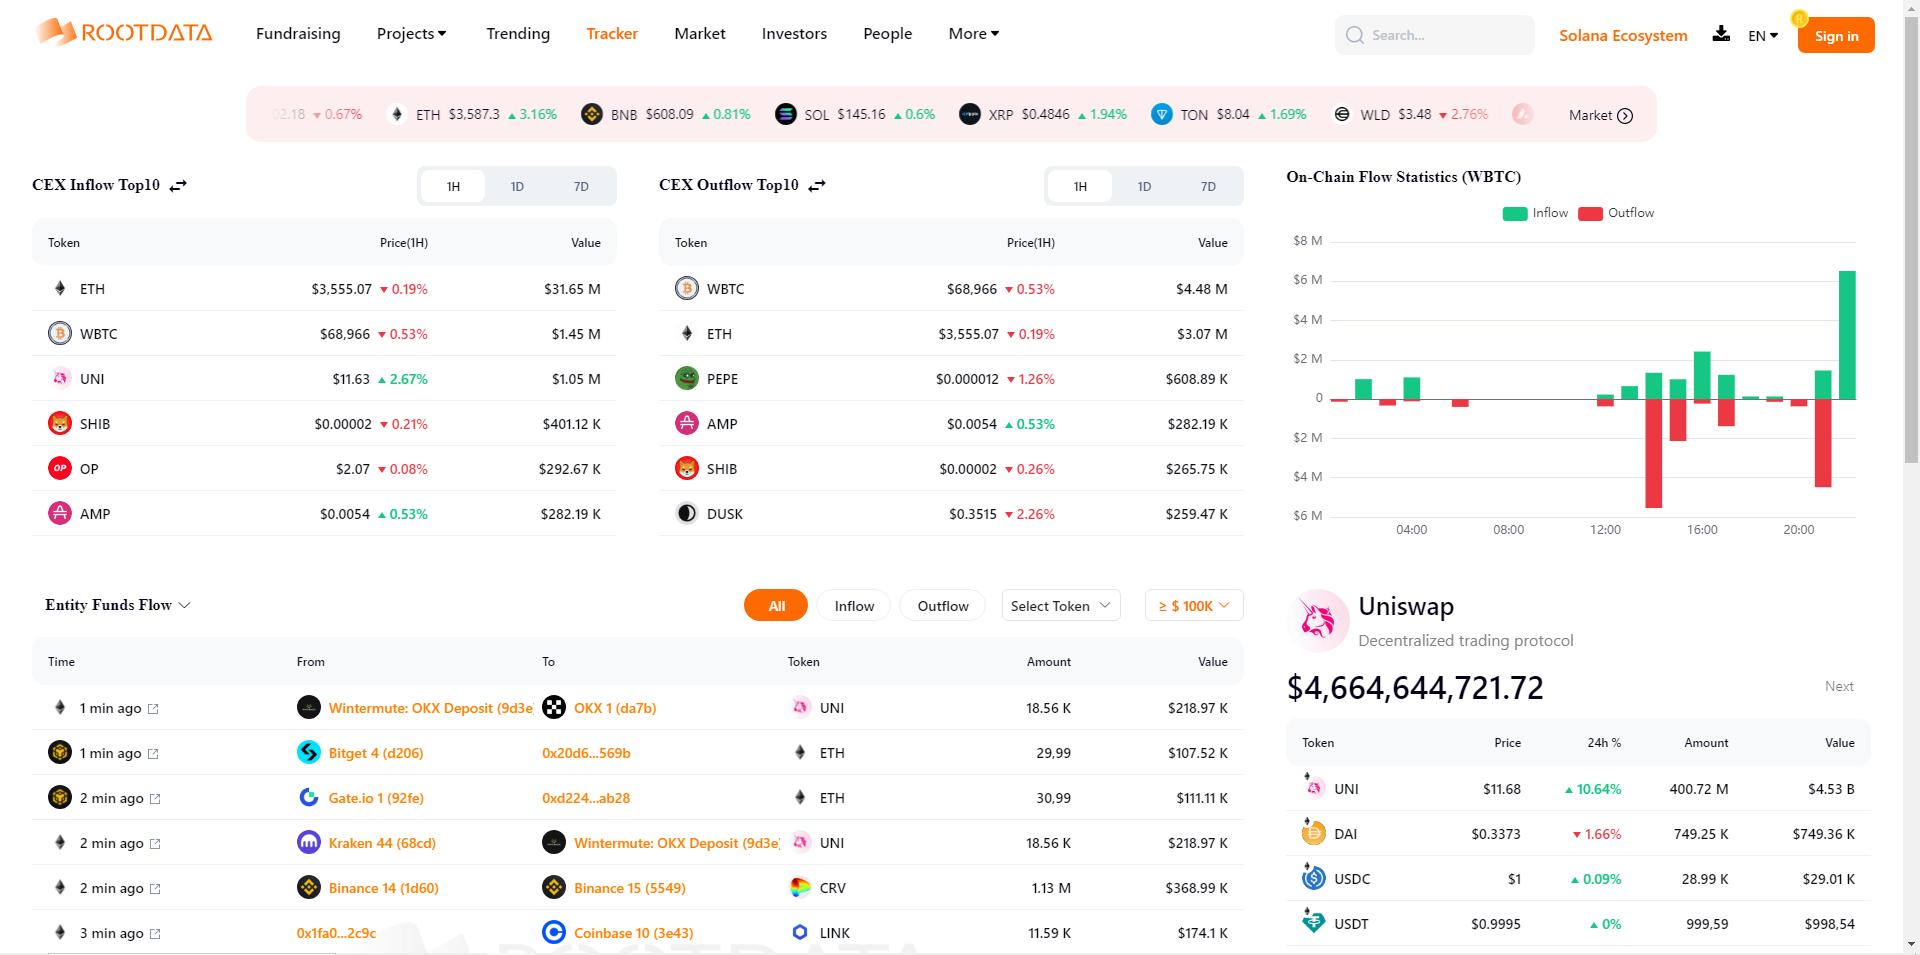The height and width of the screenshot is (955, 1920).
Task: Click the tallest green inflow bar in chart
Action: 1847,335
